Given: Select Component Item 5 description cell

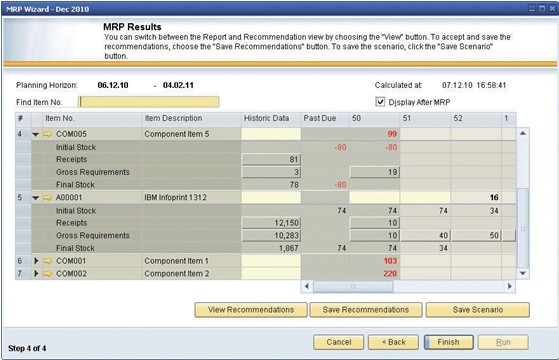Looking at the screenshot, I should pos(191,134).
